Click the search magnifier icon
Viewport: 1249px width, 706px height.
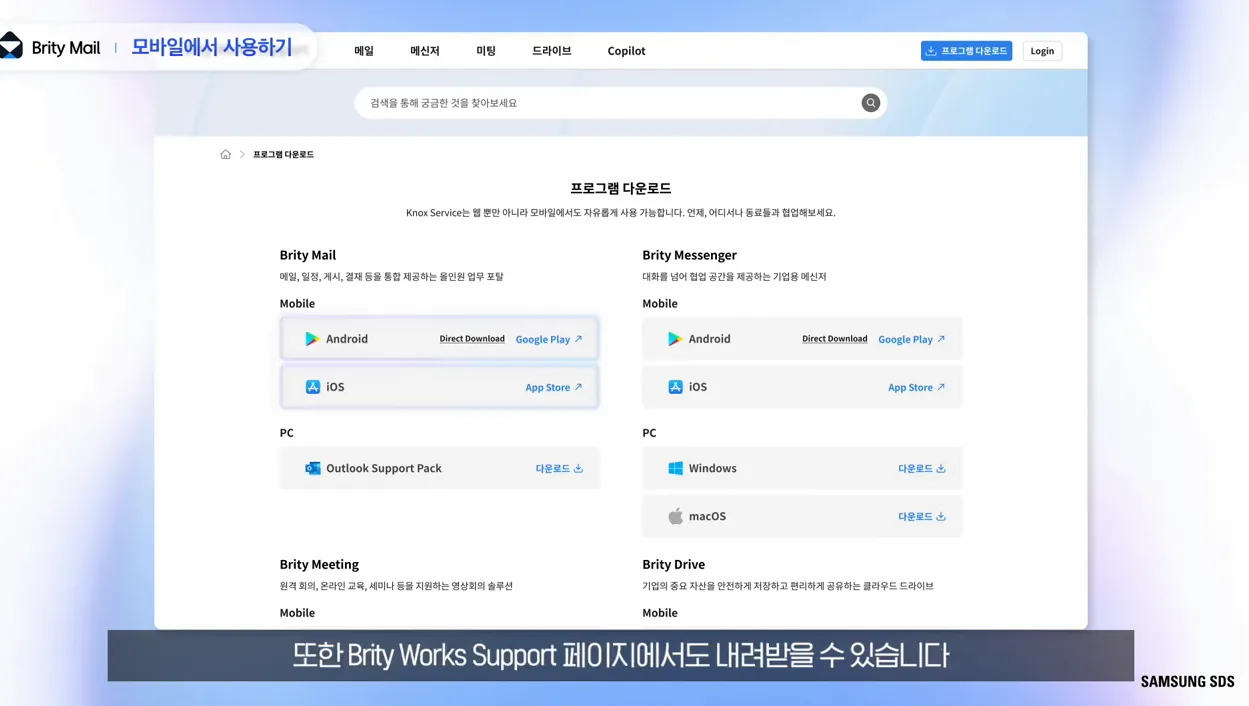[x=871, y=103]
